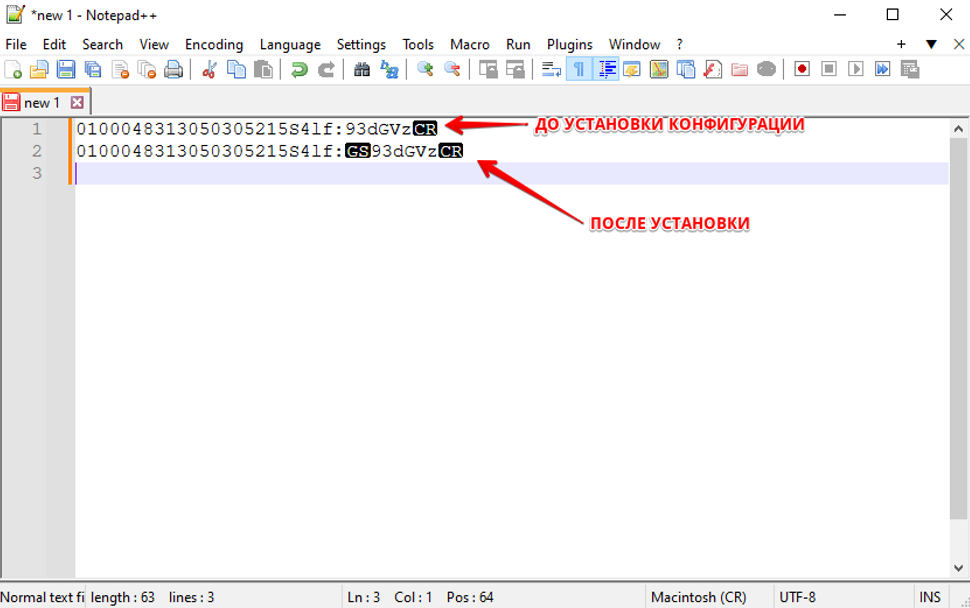Click the vertical scrollbar down arrow

point(959,568)
